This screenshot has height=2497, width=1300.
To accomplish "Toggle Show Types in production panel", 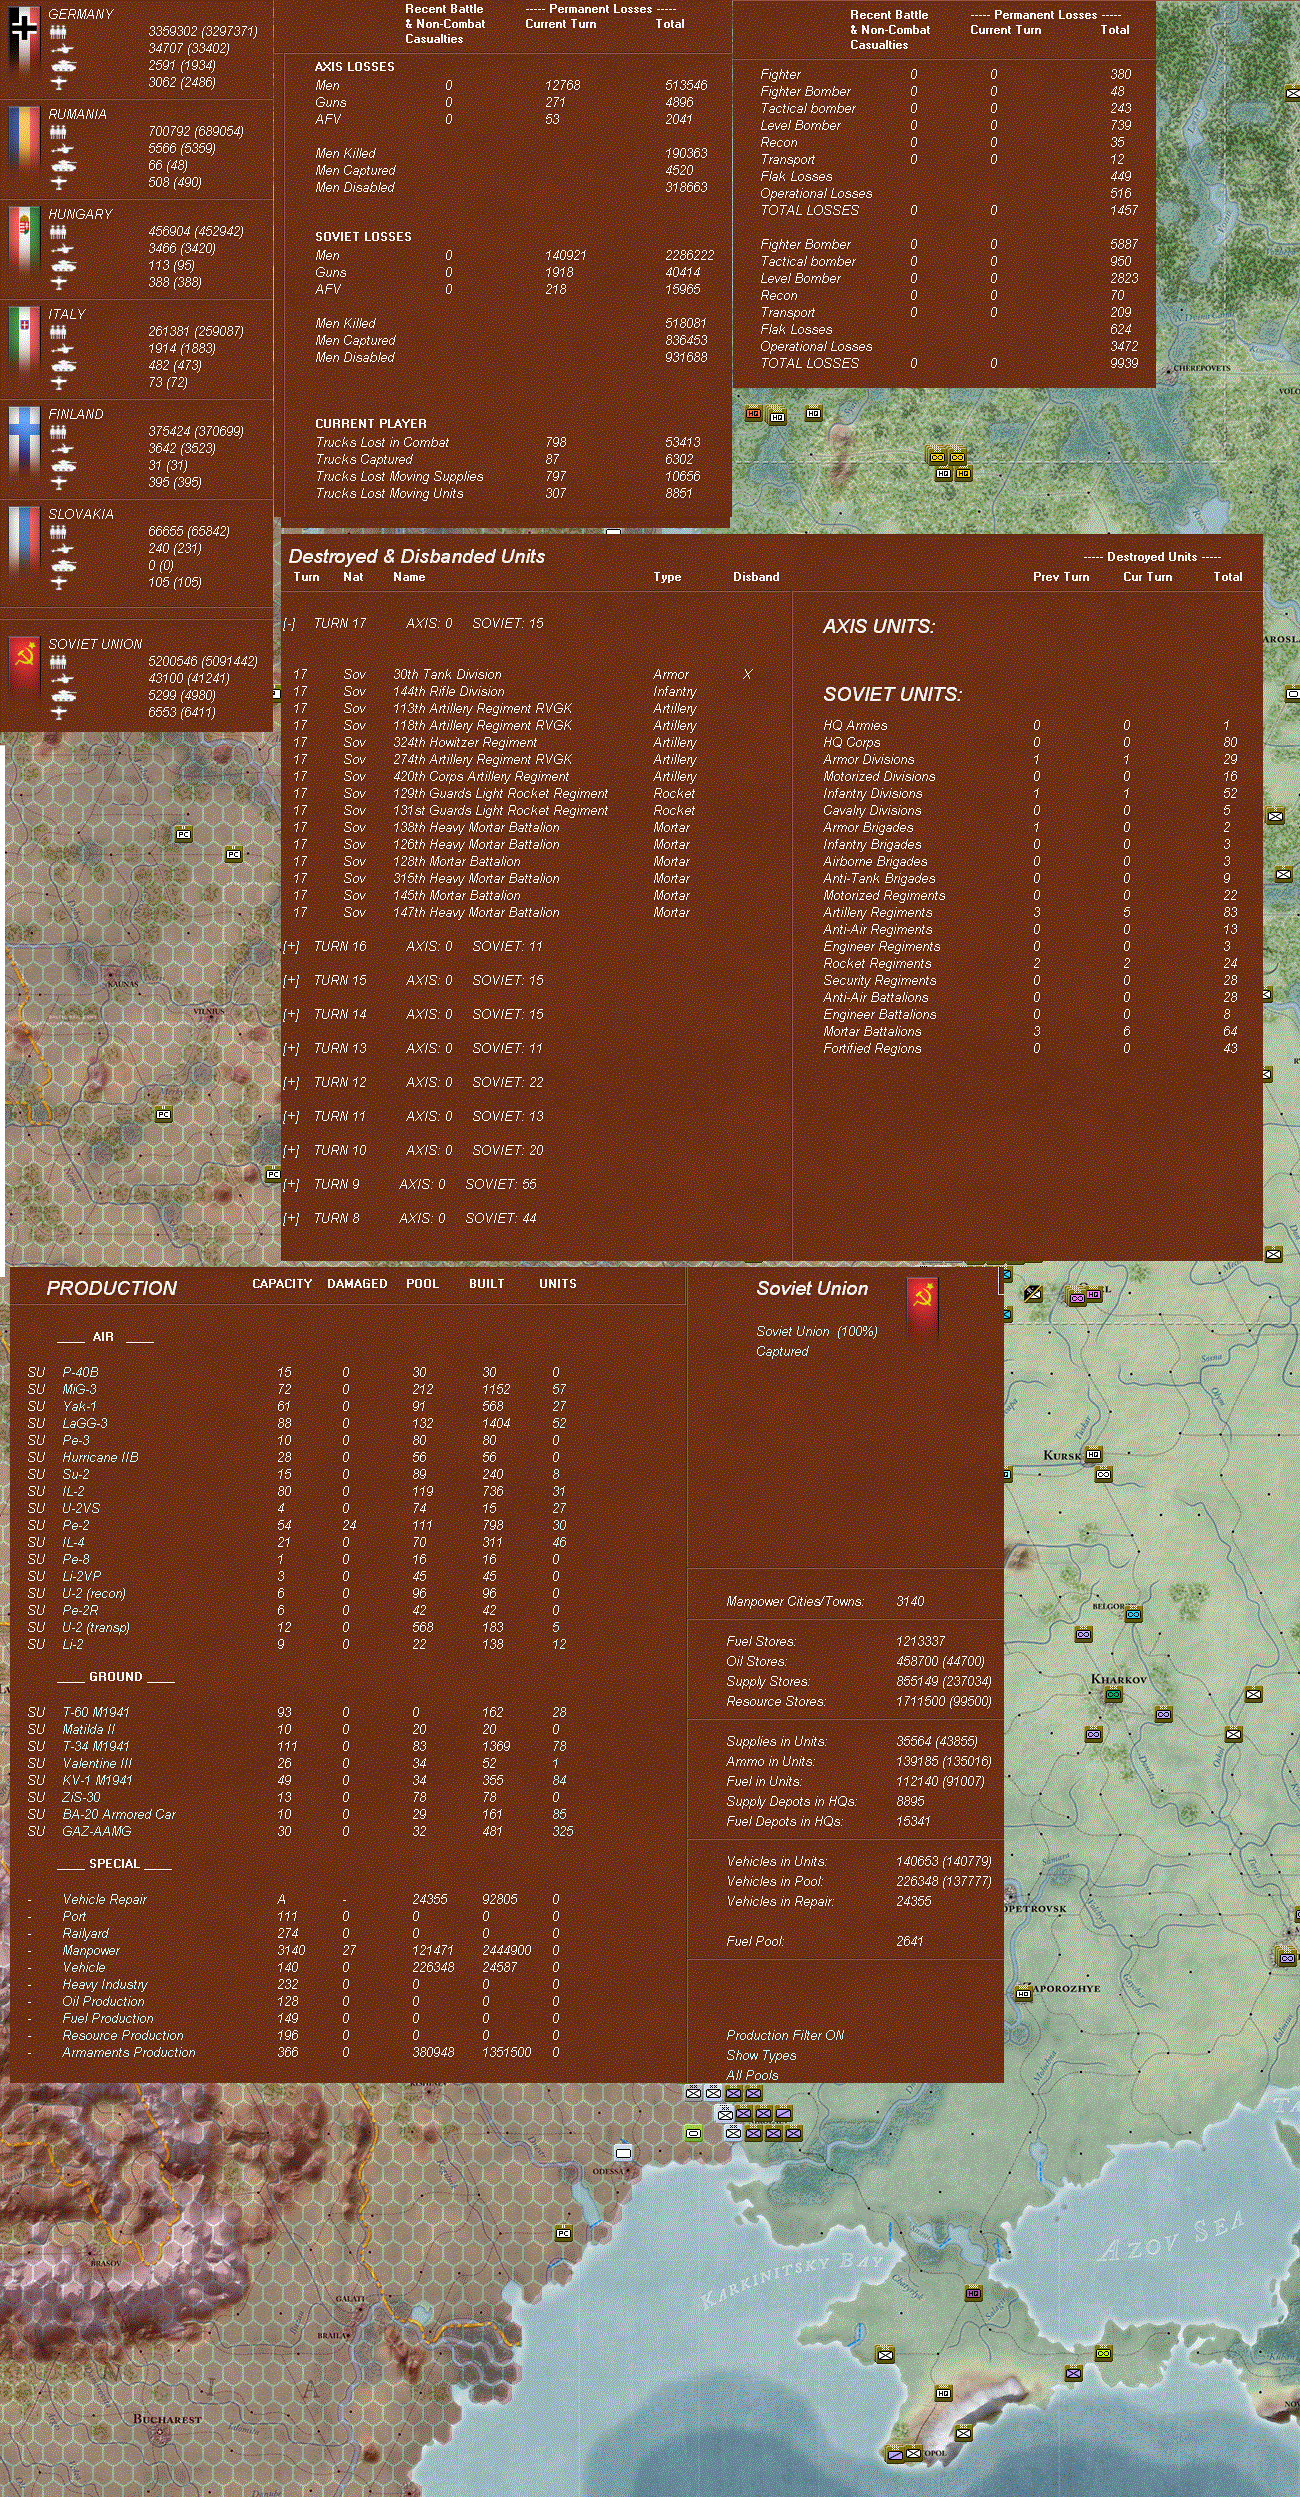I will pos(761,2055).
